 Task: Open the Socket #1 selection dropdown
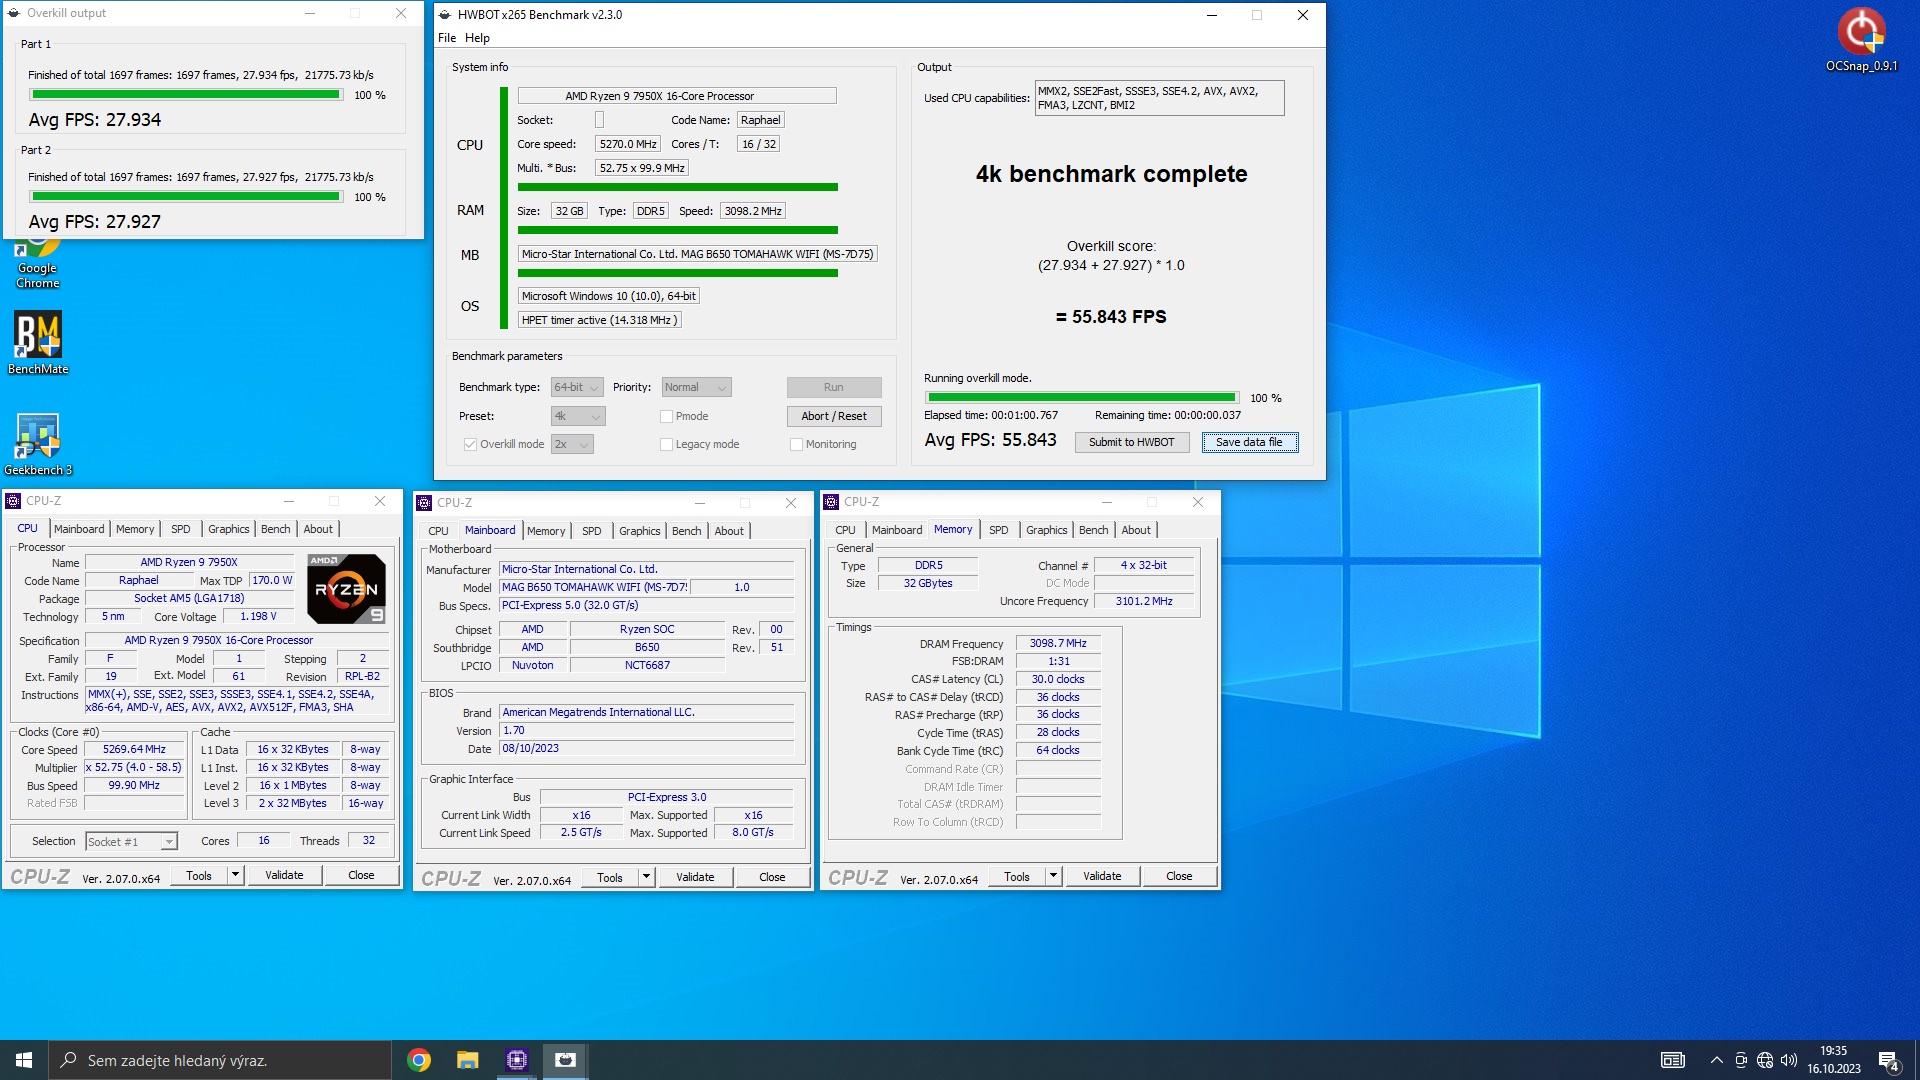pos(131,842)
